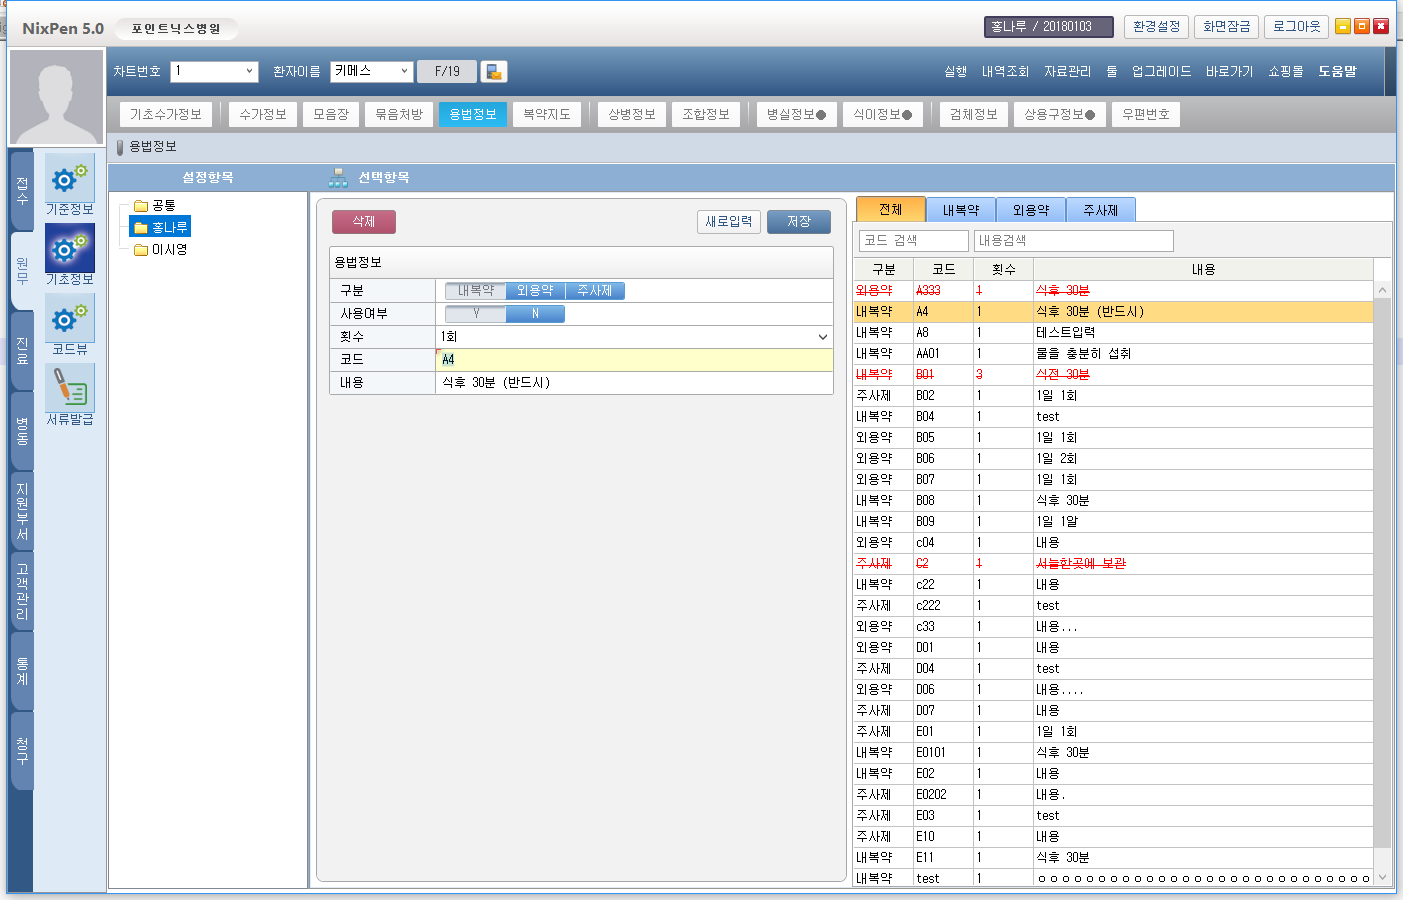
Task: Open the 서류발급 document icon
Action: pyautogui.click(x=69, y=388)
